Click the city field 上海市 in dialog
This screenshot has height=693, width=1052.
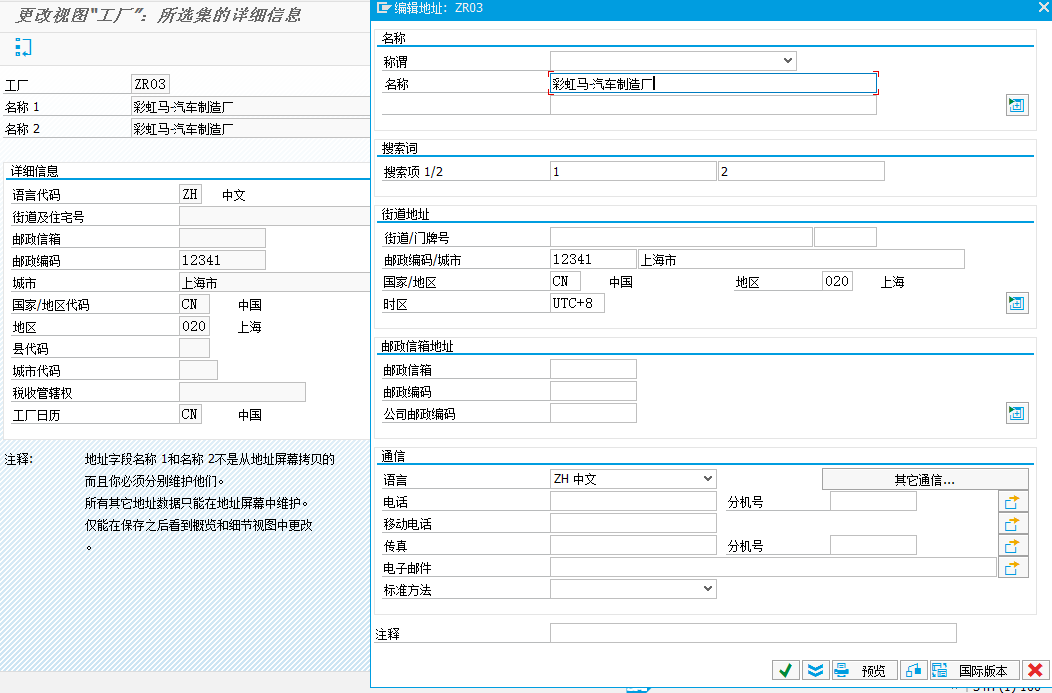[801, 259]
